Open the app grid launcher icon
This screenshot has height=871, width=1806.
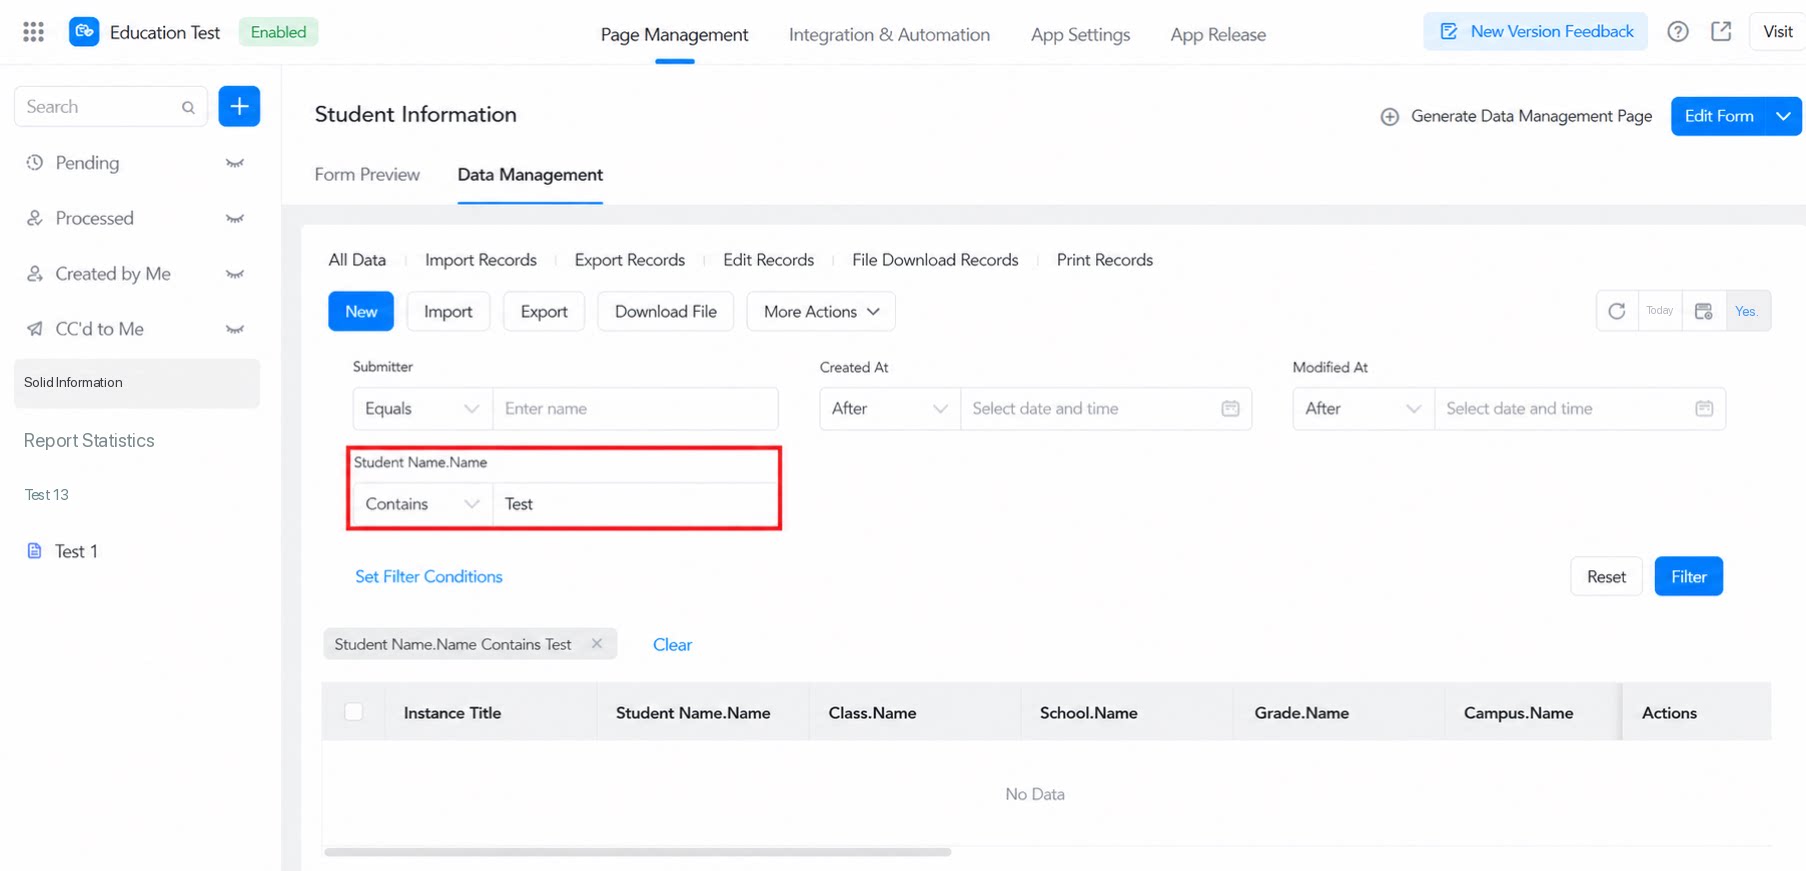pyautogui.click(x=33, y=32)
